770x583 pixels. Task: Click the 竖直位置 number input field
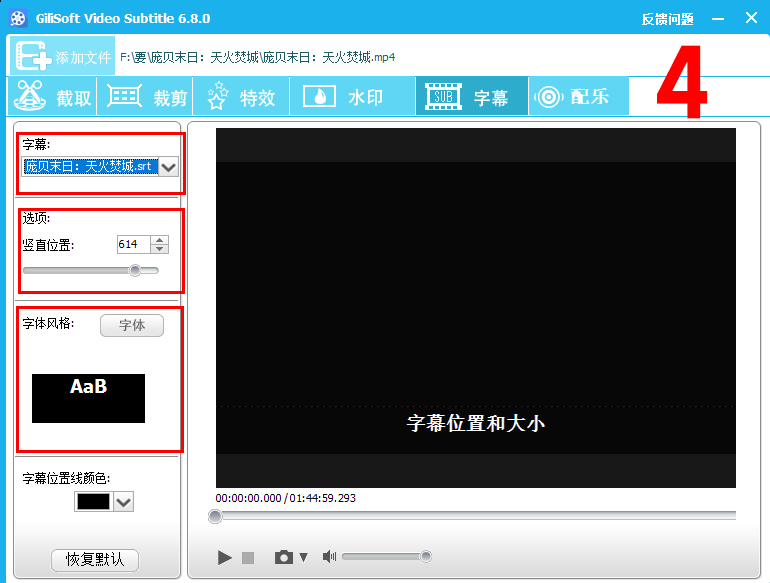pyautogui.click(x=132, y=244)
